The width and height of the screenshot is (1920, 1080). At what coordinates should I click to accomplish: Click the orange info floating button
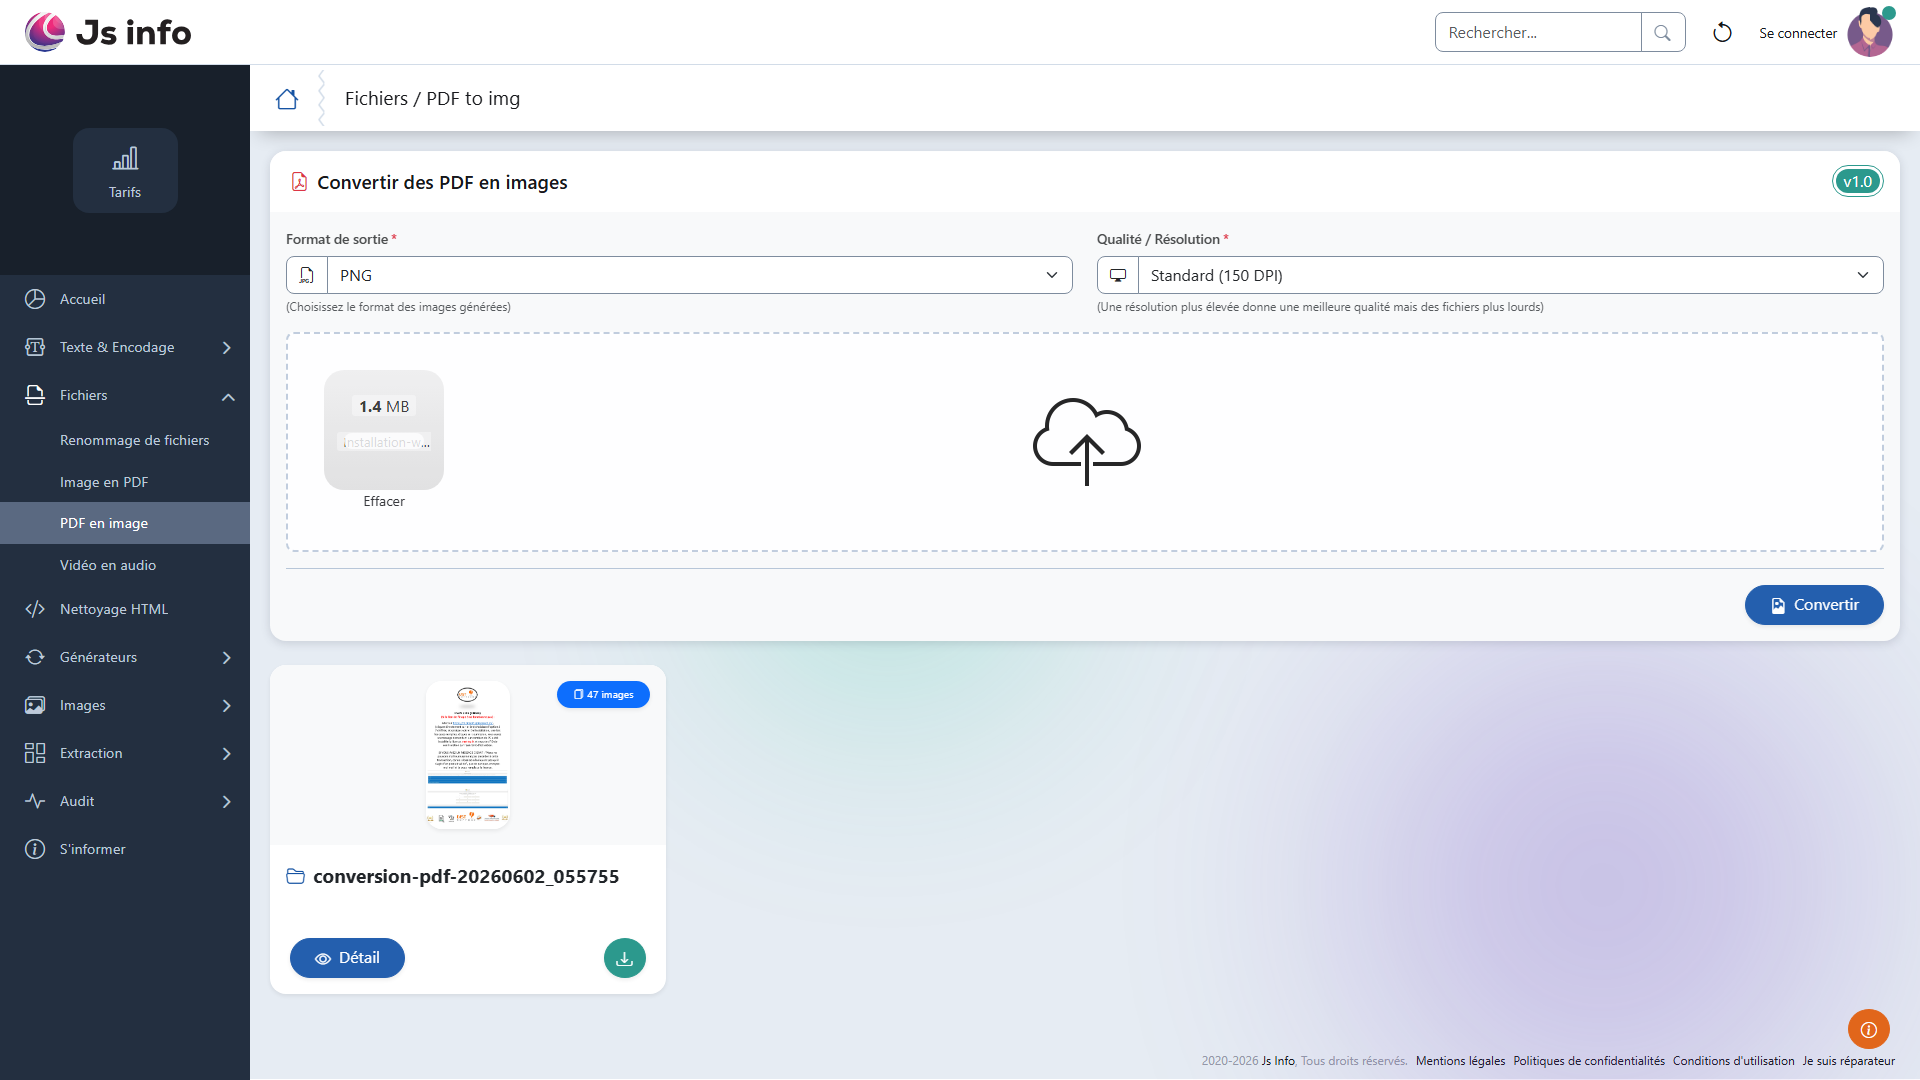click(x=1869, y=1029)
